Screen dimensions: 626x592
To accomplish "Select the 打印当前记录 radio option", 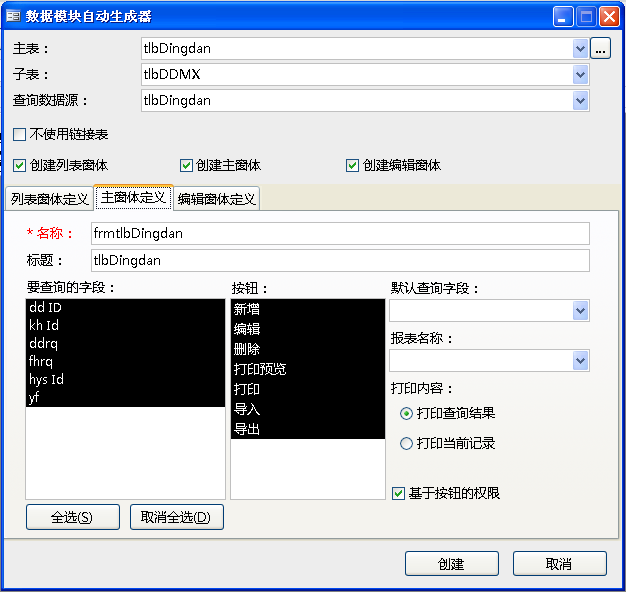I will [x=406, y=444].
